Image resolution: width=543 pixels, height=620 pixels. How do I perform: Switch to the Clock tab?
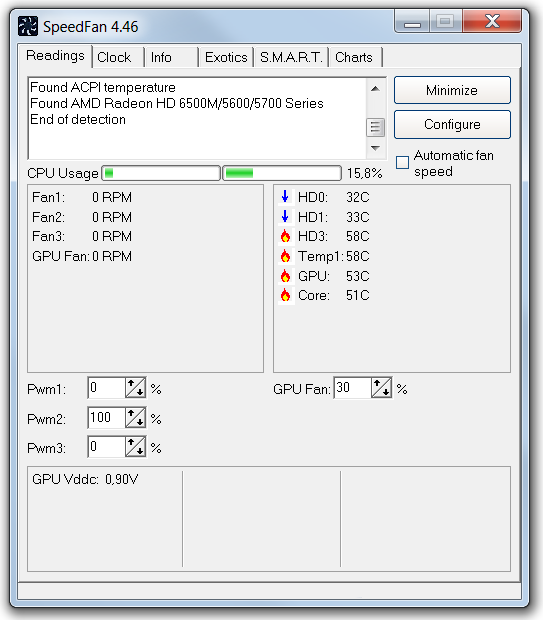[118, 57]
